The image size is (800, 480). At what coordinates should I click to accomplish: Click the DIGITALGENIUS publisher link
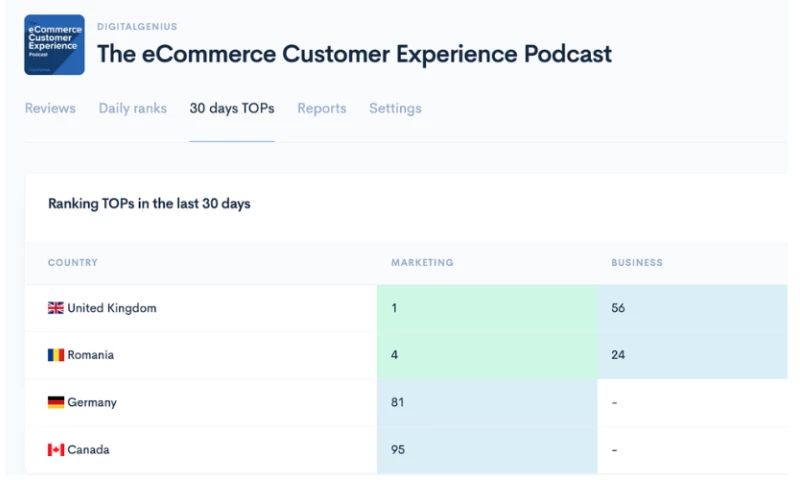[137, 27]
